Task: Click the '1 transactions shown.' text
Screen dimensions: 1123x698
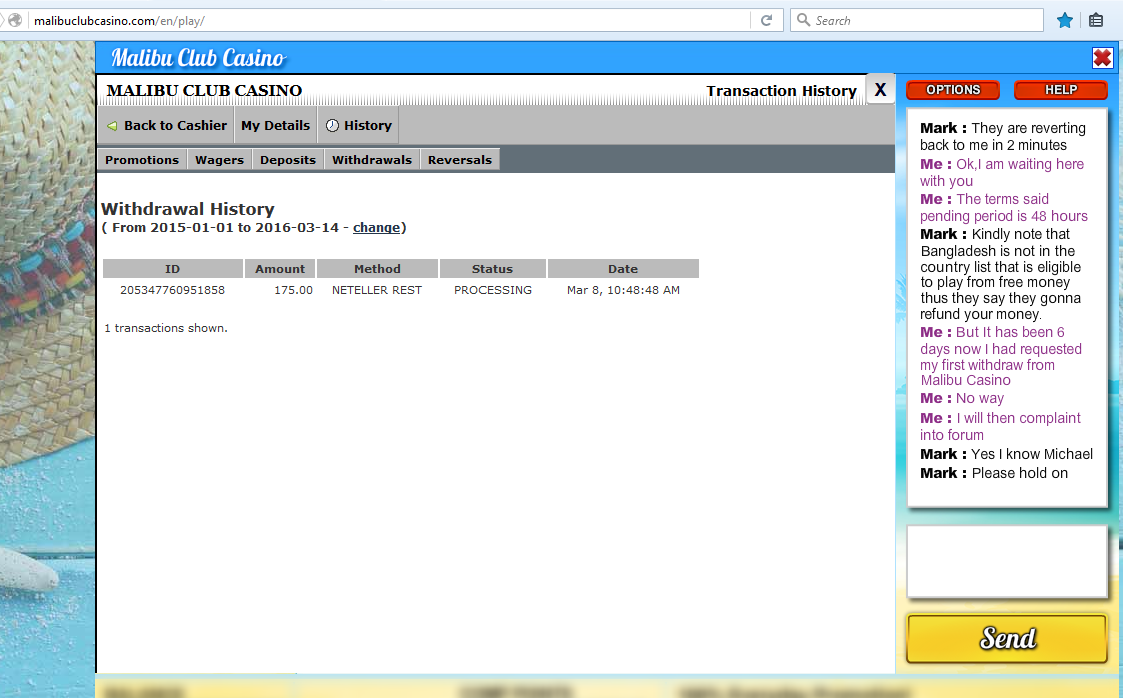Action: pyautogui.click(x=166, y=328)
